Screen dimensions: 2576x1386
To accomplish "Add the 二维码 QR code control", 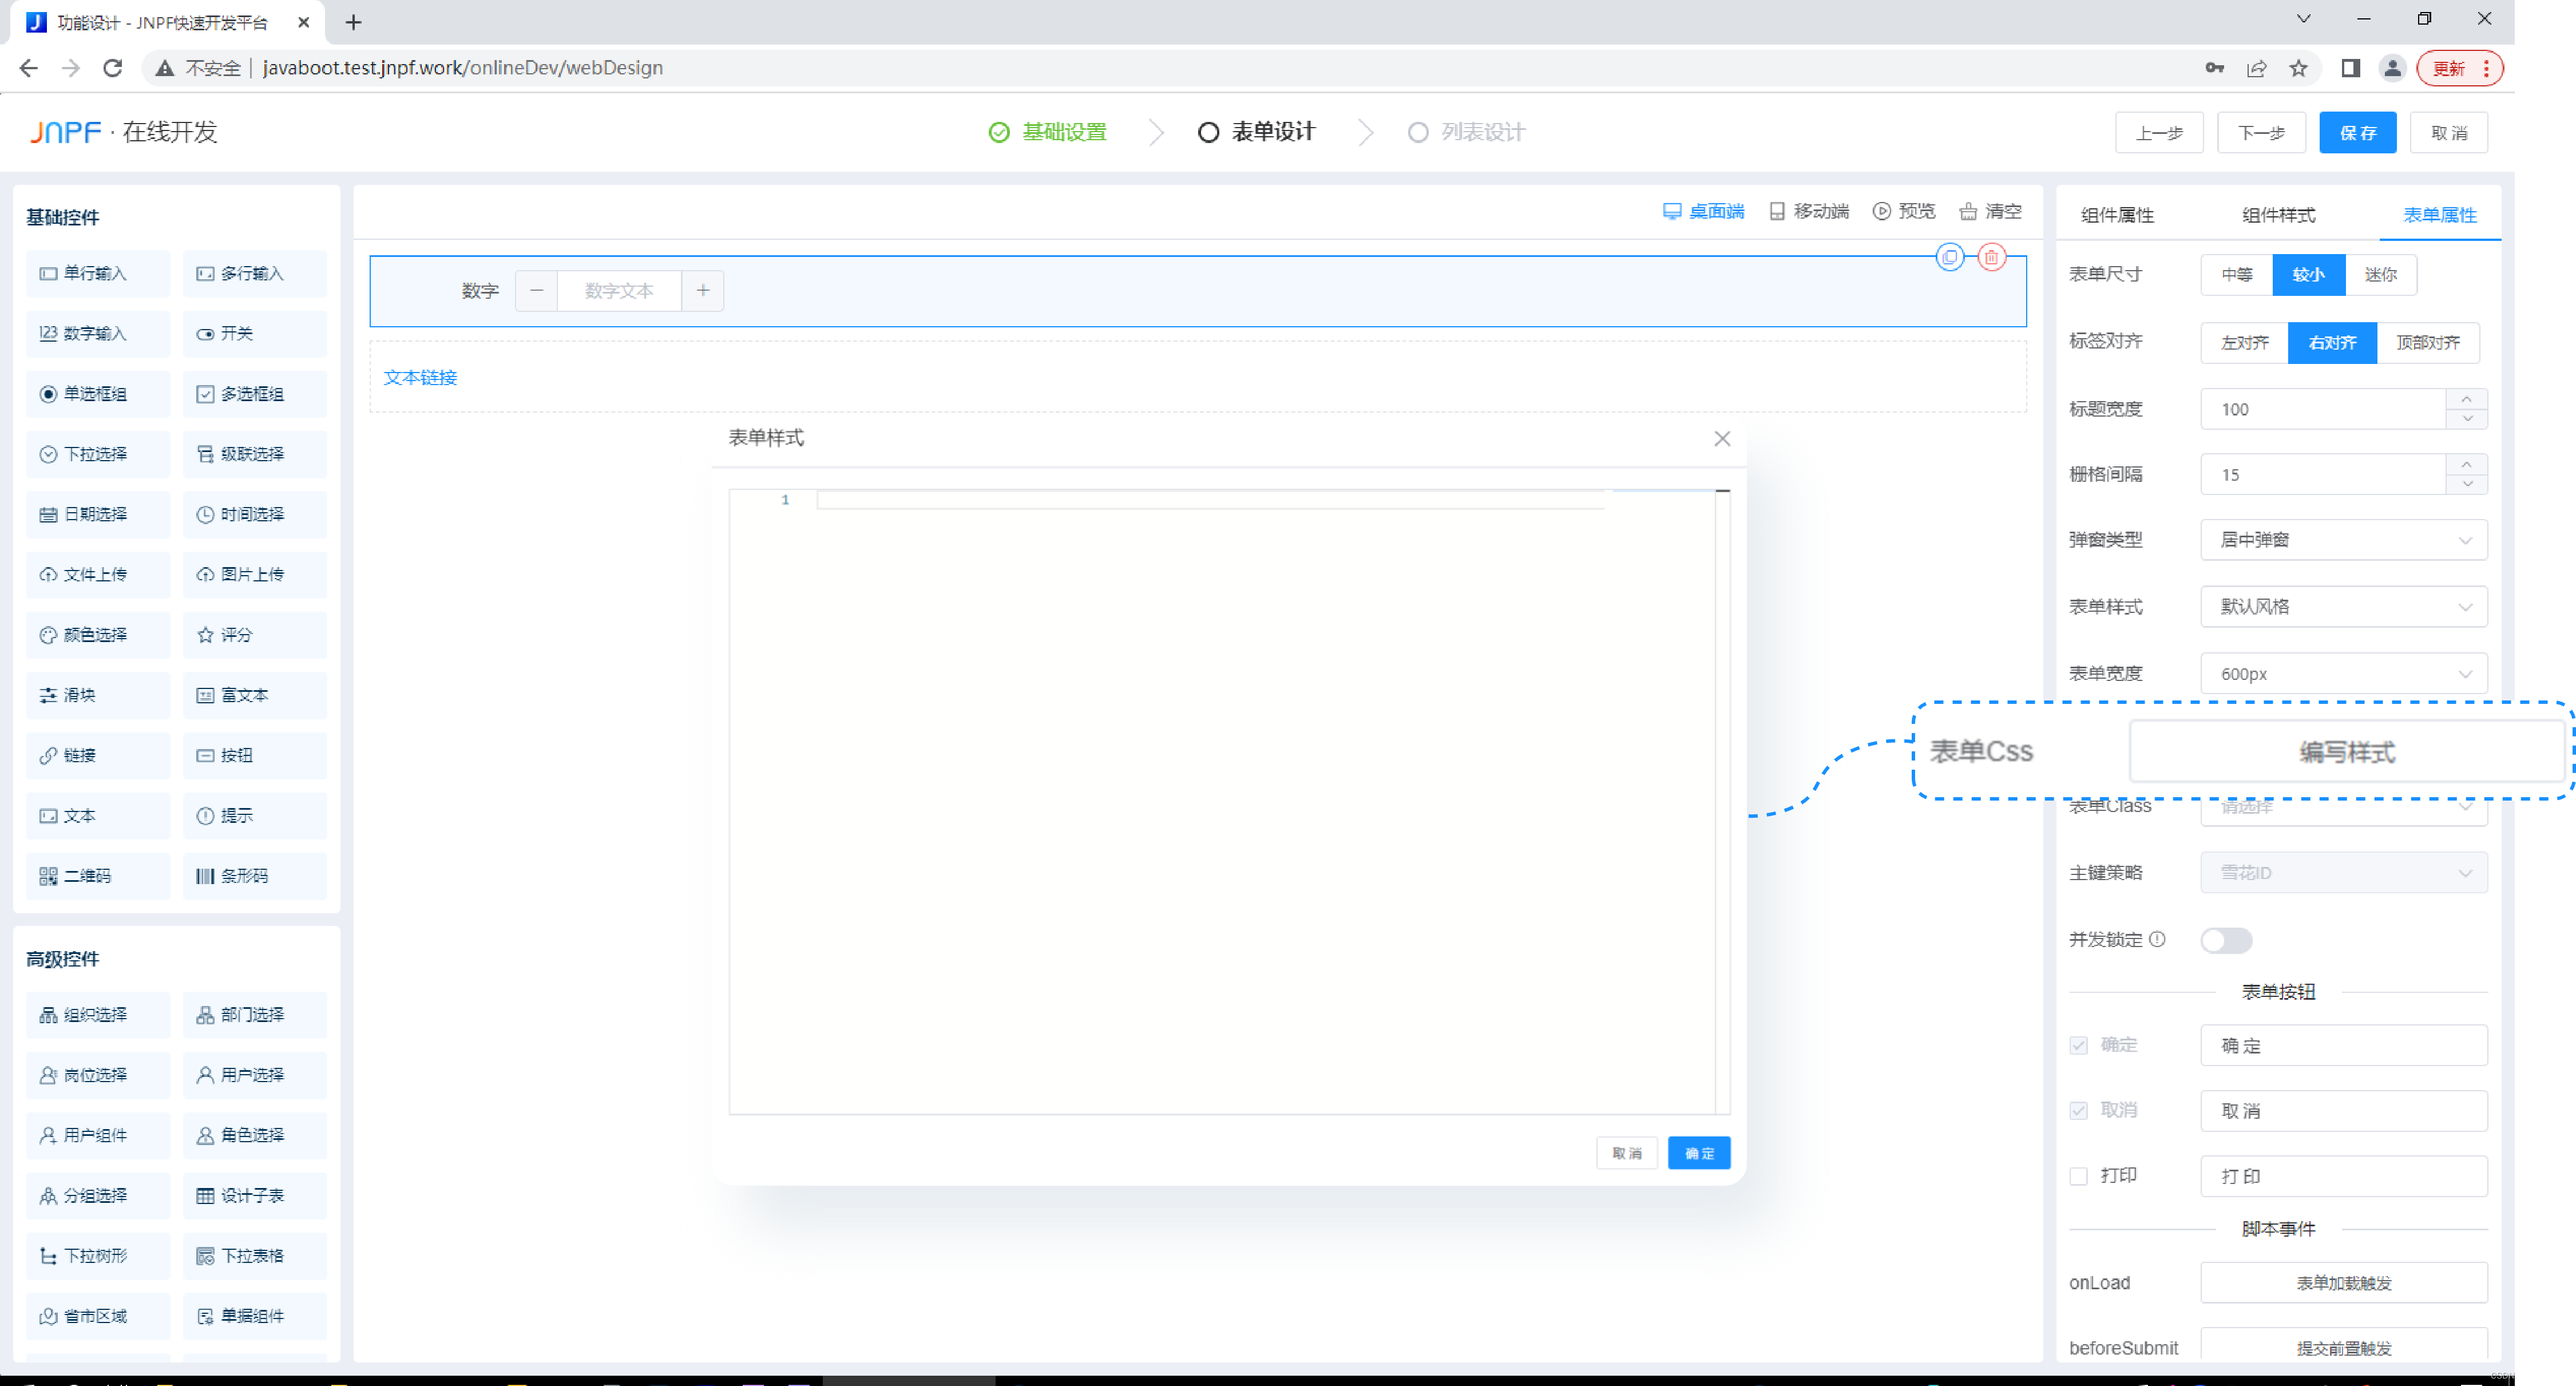I will coord(98,876).
